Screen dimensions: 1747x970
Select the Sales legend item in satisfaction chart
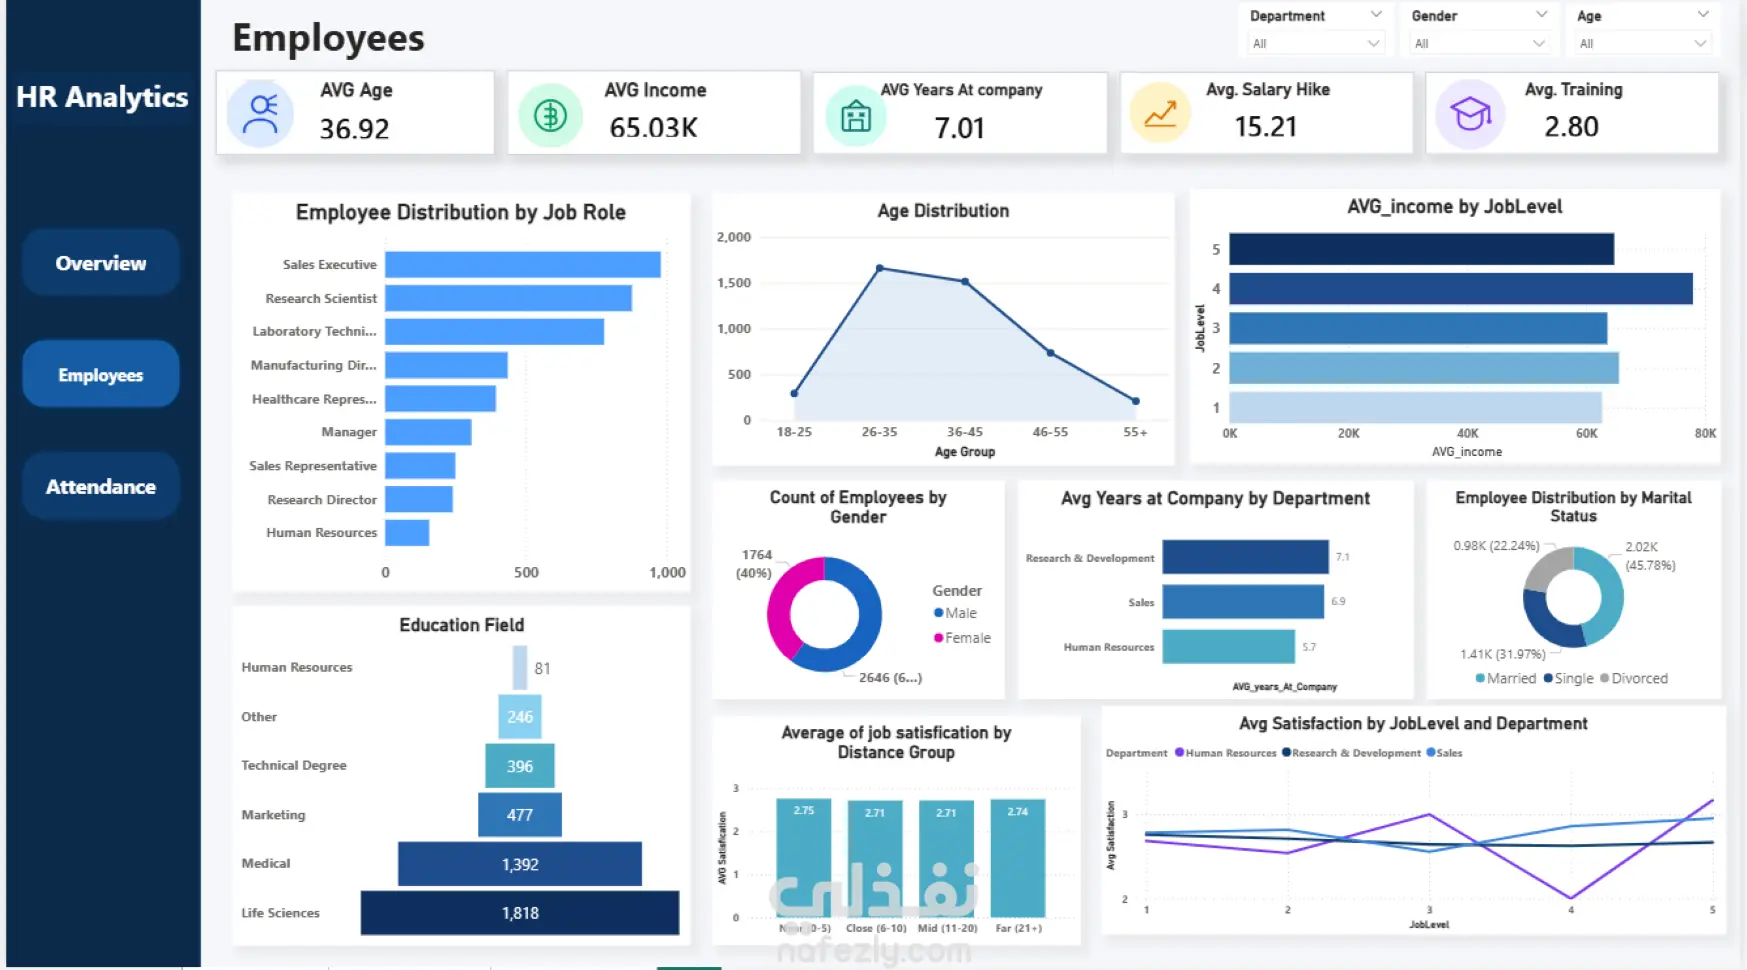point(1444,753)
